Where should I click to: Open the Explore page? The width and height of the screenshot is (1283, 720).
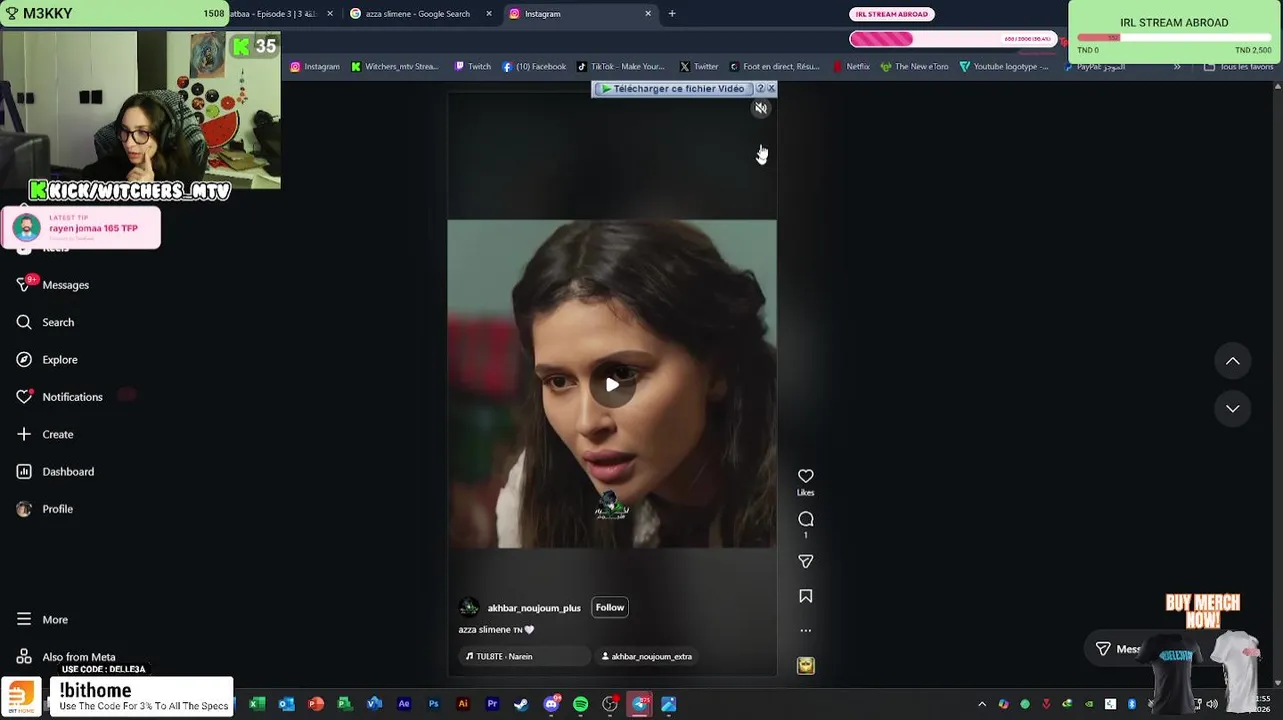(47, 360)
